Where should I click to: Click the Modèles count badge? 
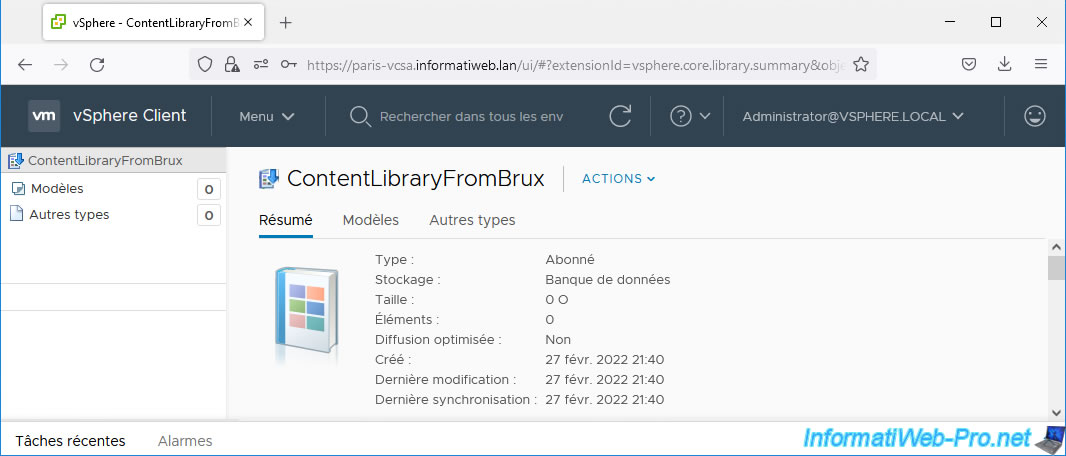(x=209, y=190)
